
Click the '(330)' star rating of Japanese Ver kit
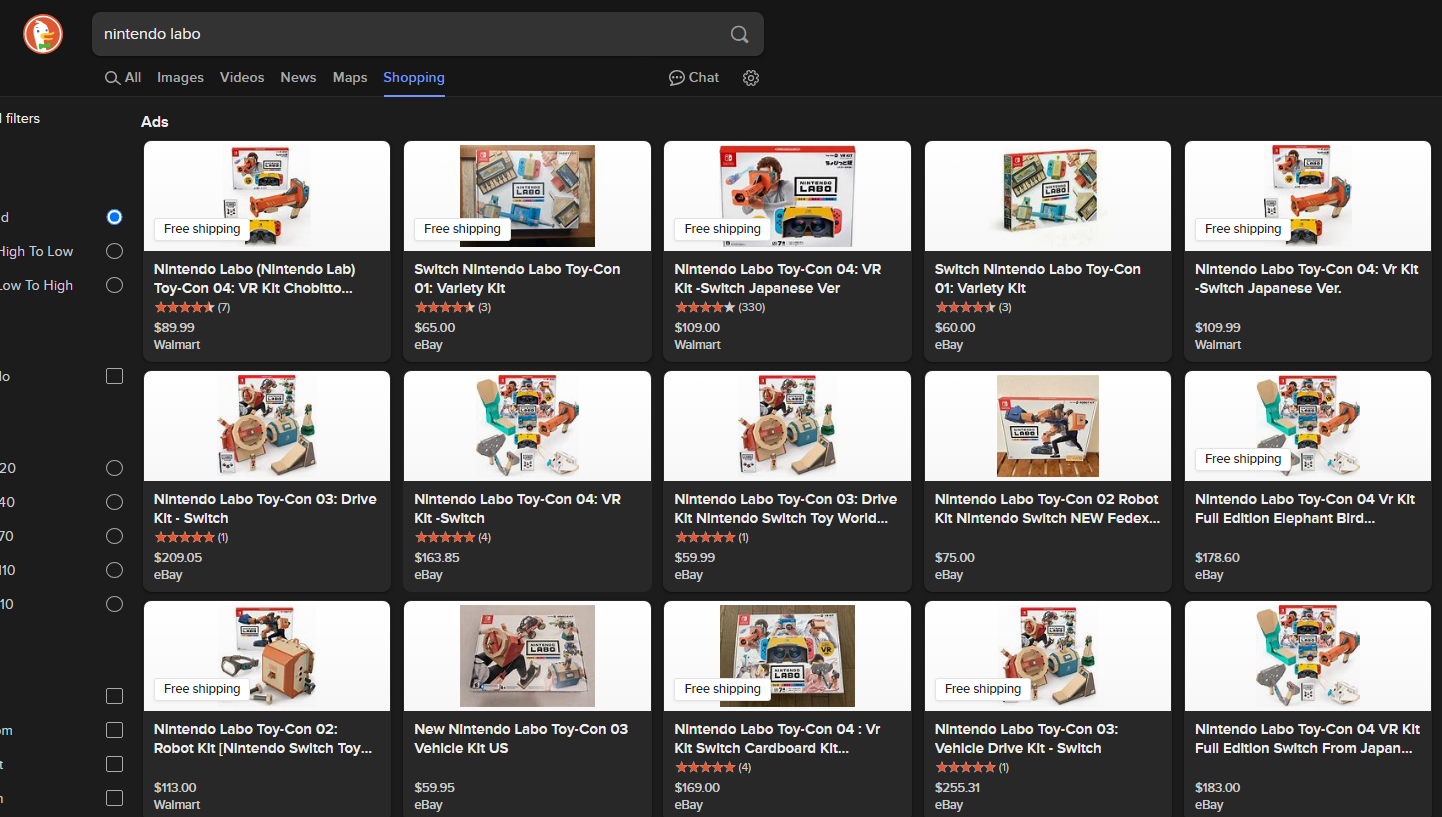tap(720, 307)
